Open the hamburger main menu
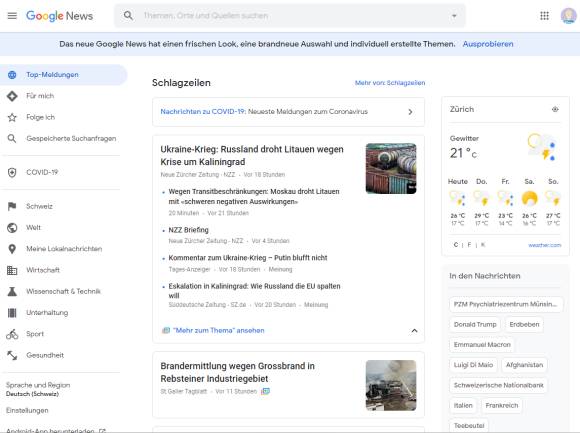This screenshot has height=433, width=580. coord(12,16)
